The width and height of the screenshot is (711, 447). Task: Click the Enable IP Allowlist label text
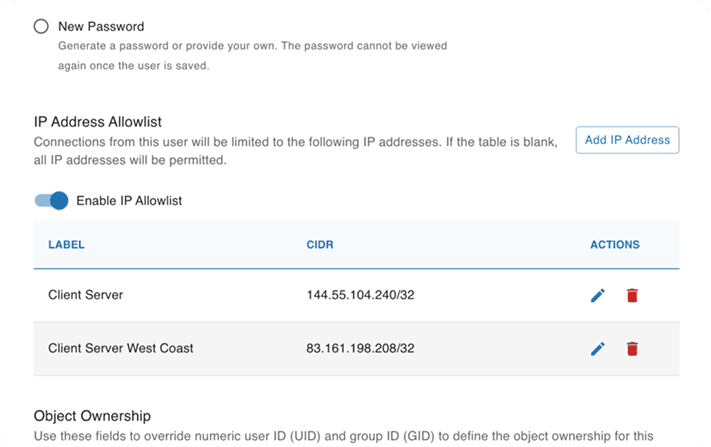[x=129, y=201]
